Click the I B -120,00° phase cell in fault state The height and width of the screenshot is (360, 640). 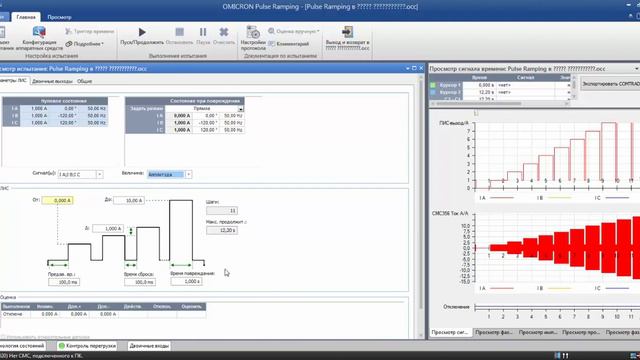pos(205,123)
